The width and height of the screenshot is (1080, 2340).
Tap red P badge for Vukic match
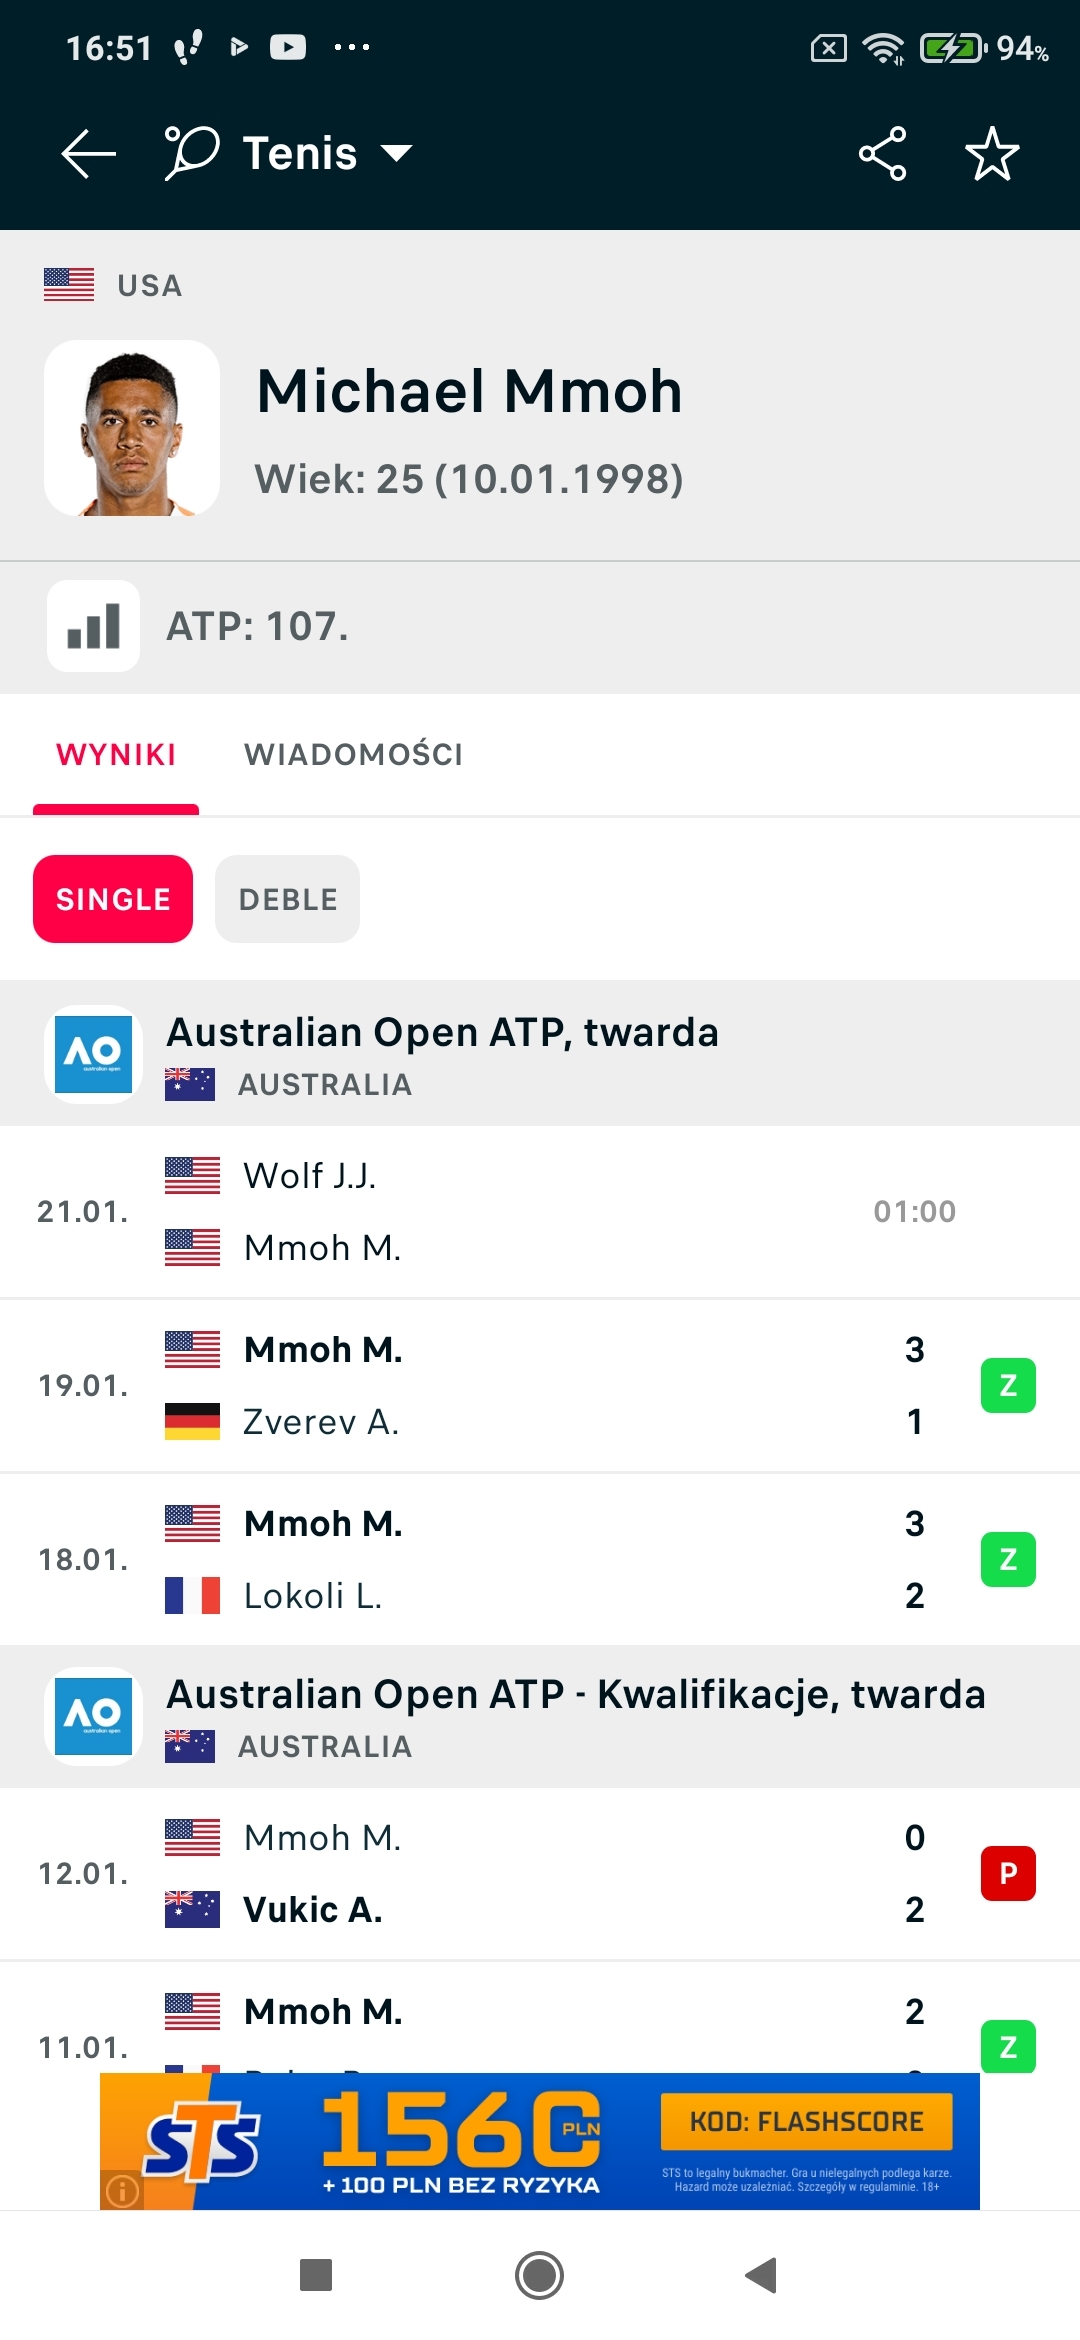1008,1873
